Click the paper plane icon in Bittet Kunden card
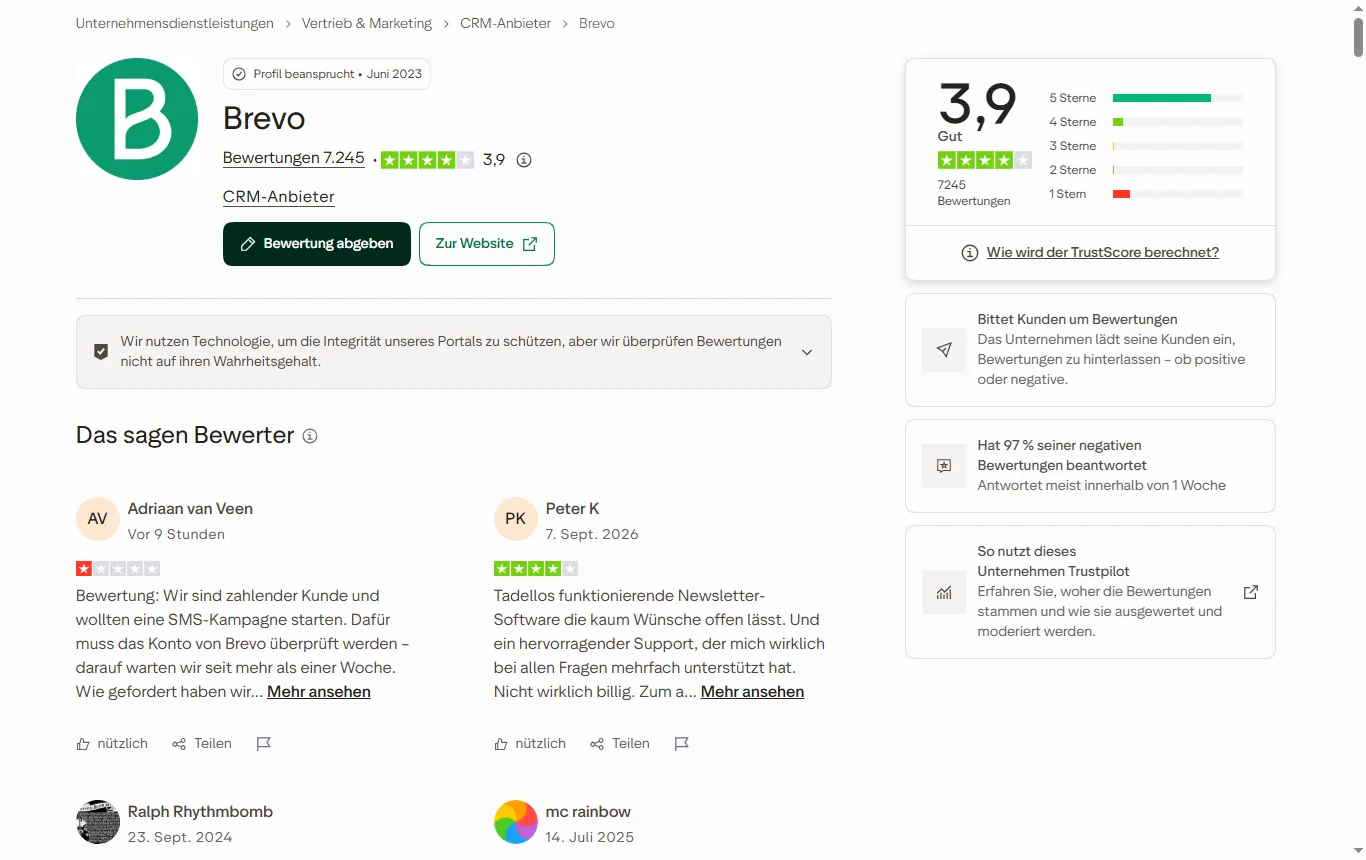The width and height of the screenshot is (1366, 860). tap(944, 350)
